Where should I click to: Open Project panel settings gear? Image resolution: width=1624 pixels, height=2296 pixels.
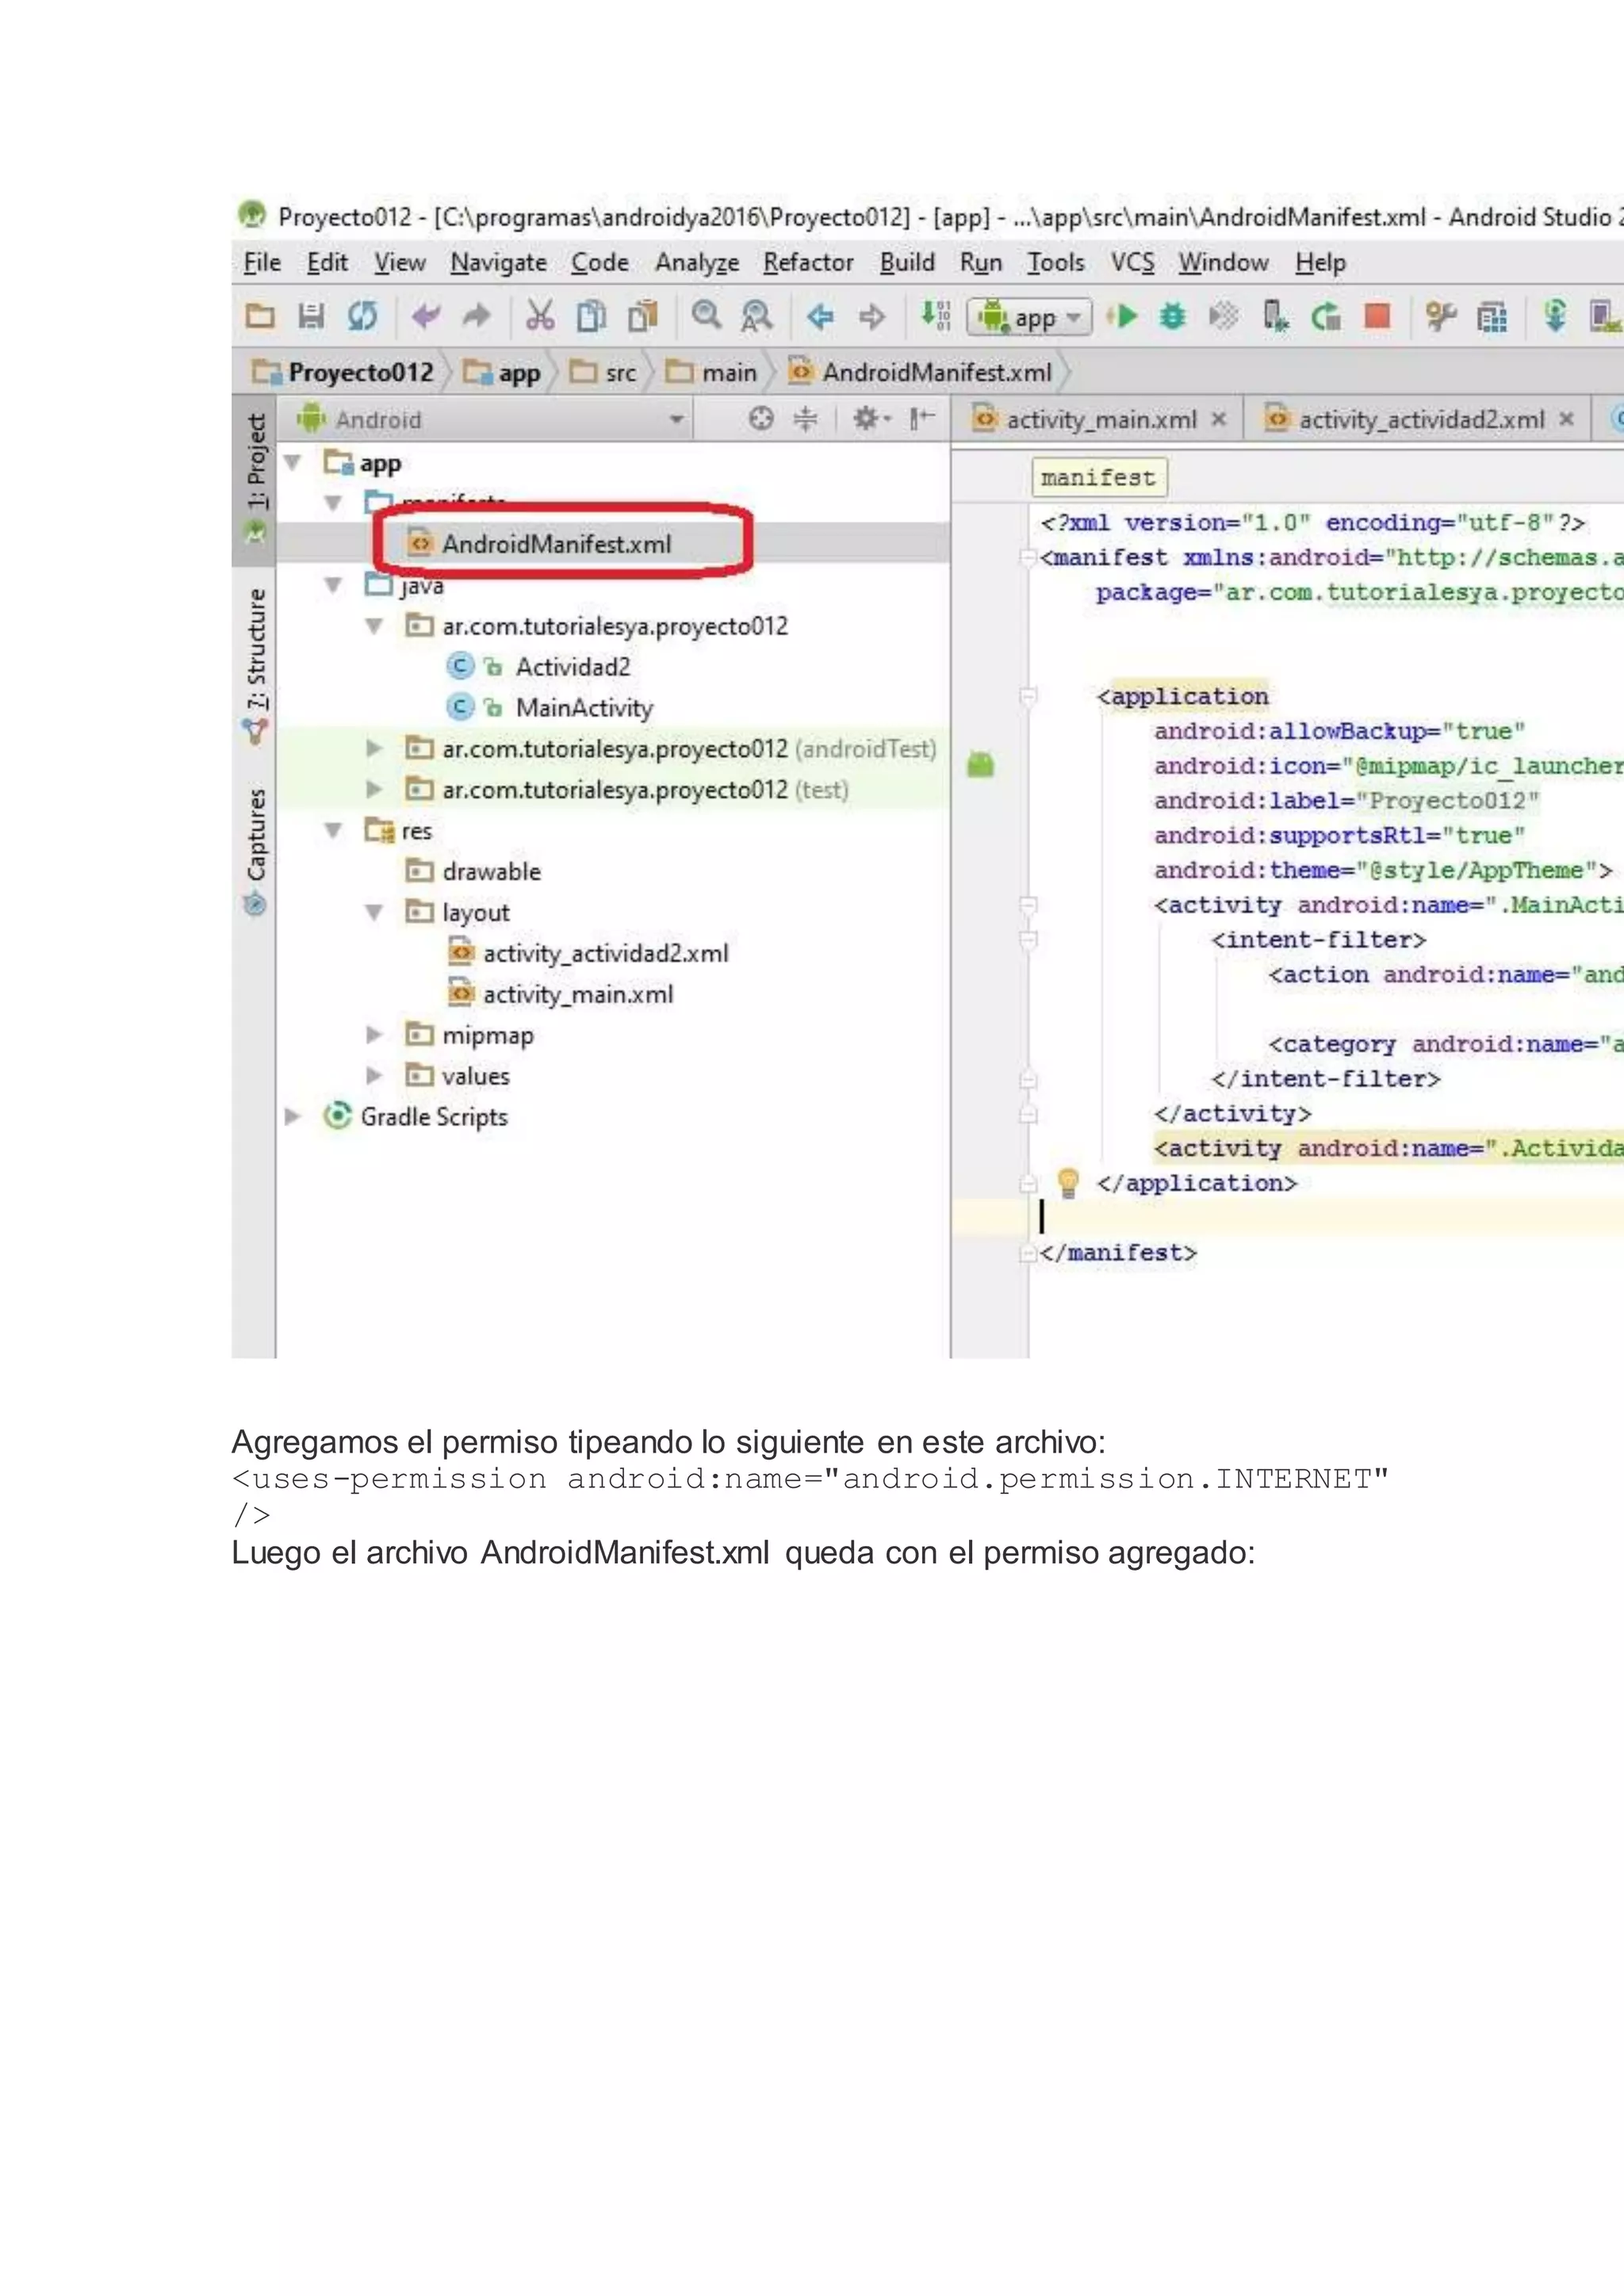coord(871,419)
